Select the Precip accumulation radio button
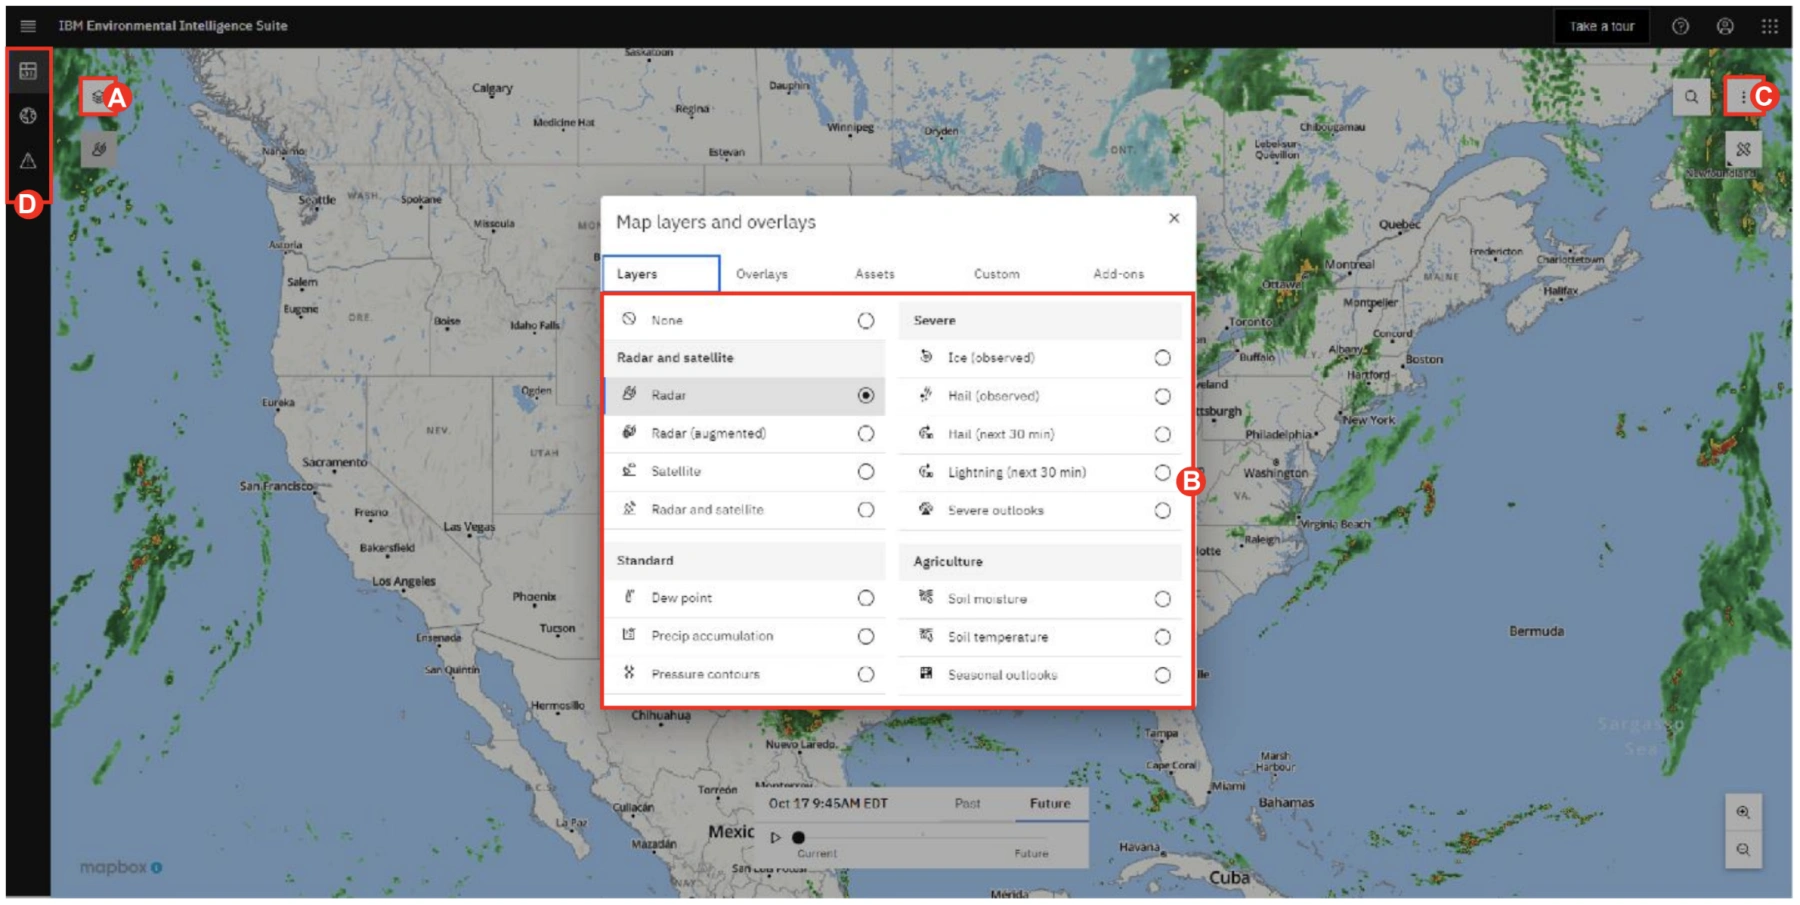 pos(866,637)
